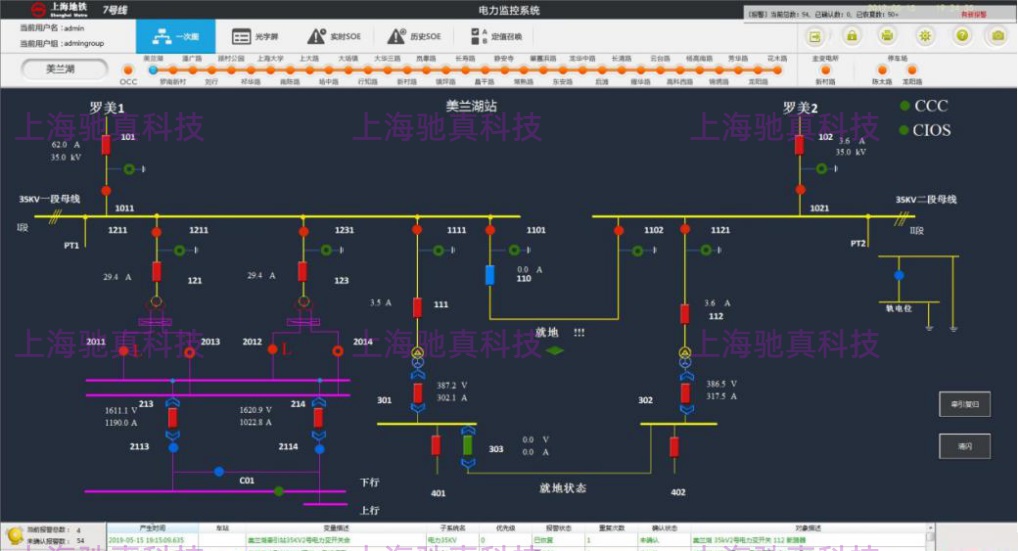Click the lock icon in top-right toolbar
Viewport: 1018px width, 551px height.
tap(851, 36)
